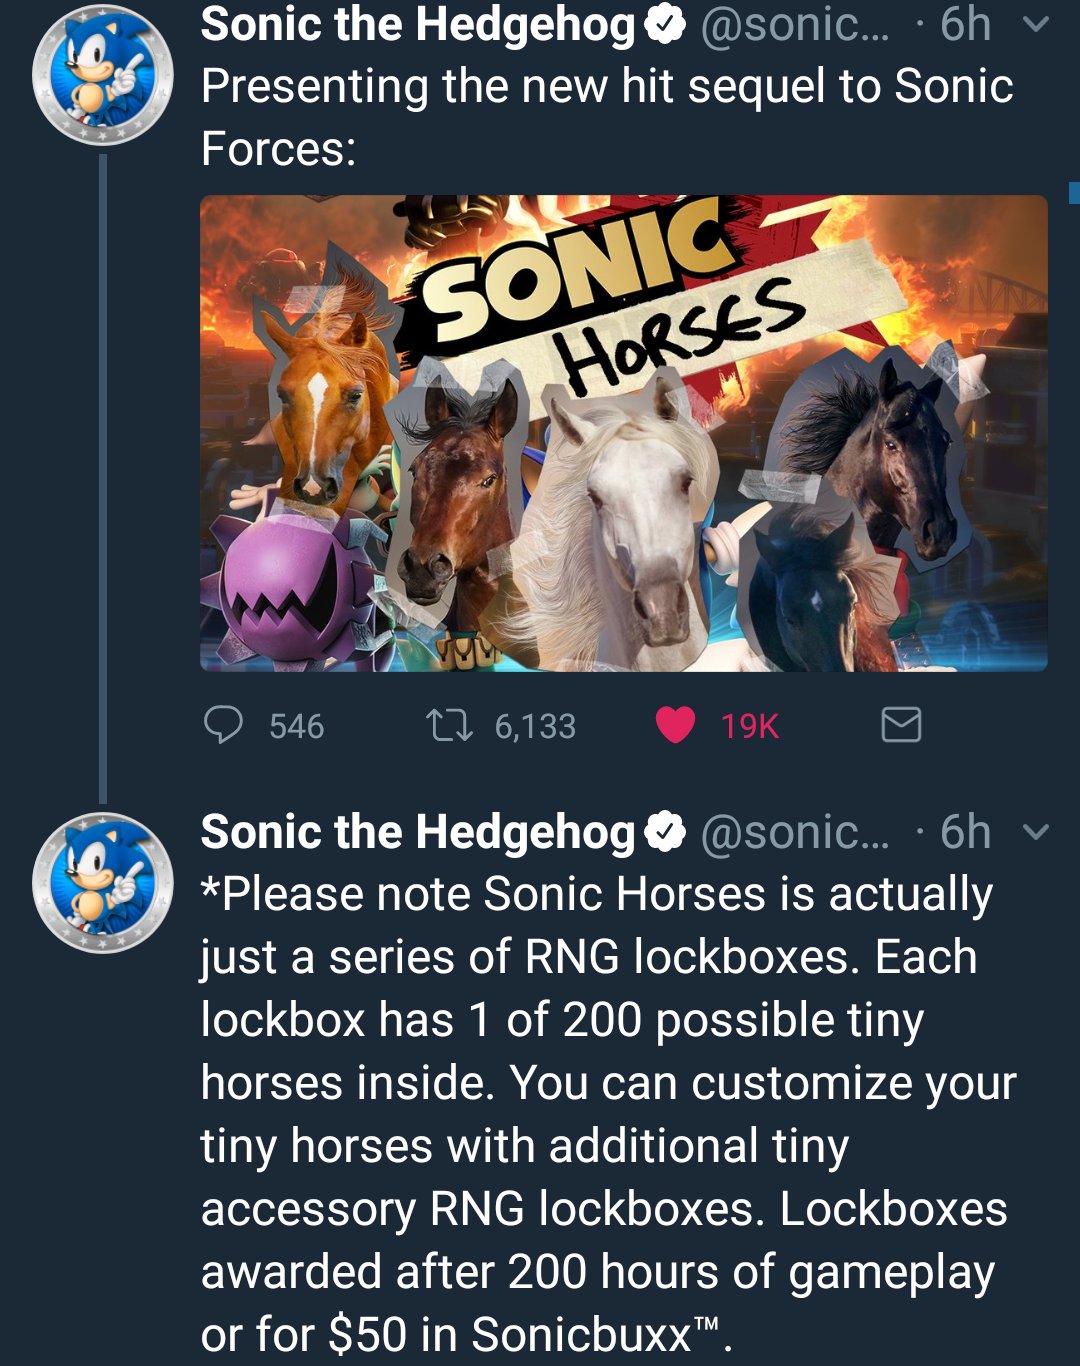
Task: View the 6,133 retweets count
Action: pyautogui.click(x=535, y=726)
